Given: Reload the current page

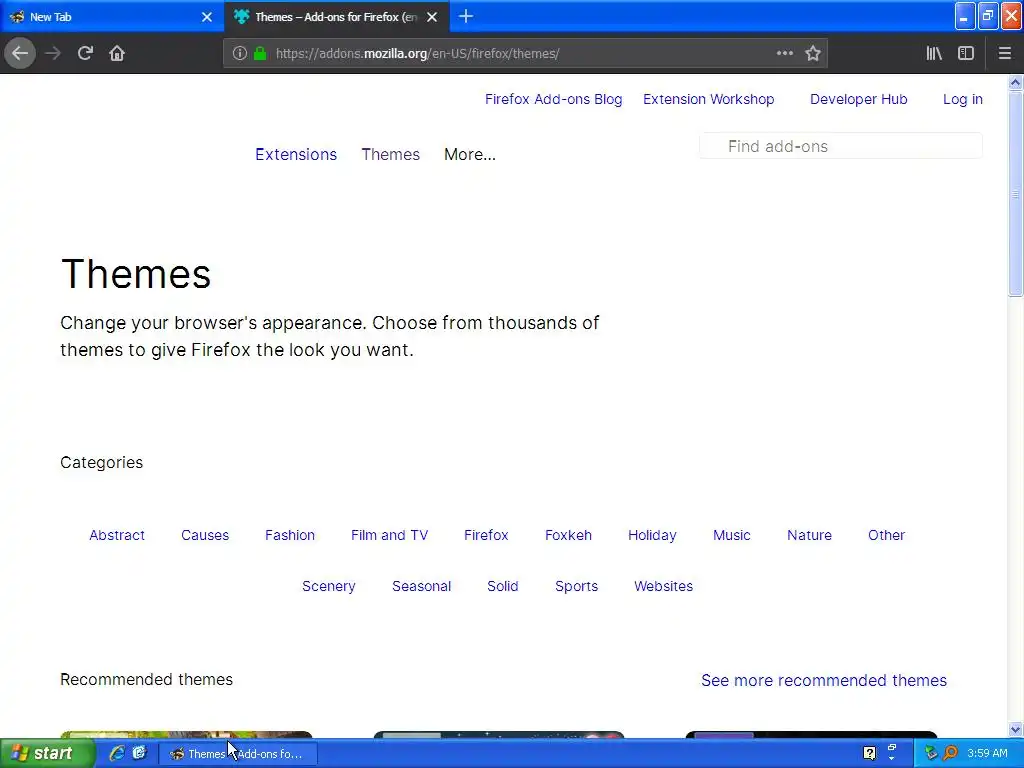Looking at the screenshot, I should (x=85, y=53).
